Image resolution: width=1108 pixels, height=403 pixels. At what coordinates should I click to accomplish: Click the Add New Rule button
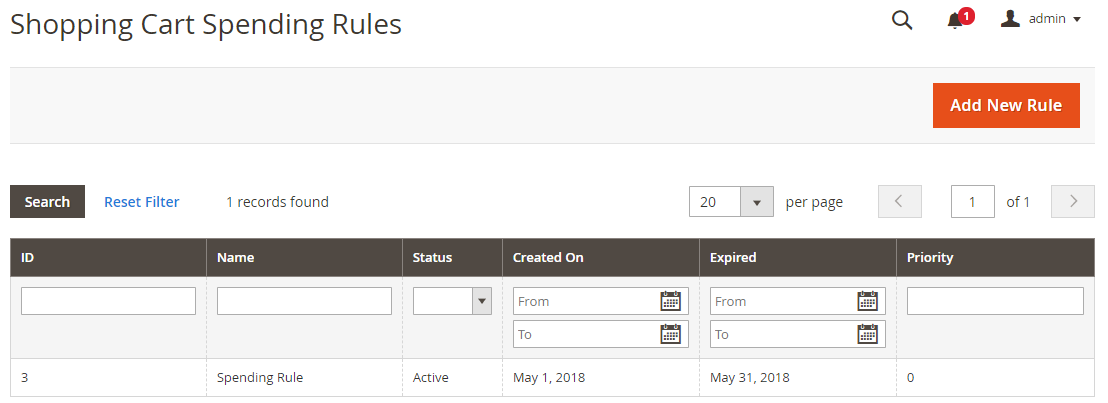coord(1006,105)
